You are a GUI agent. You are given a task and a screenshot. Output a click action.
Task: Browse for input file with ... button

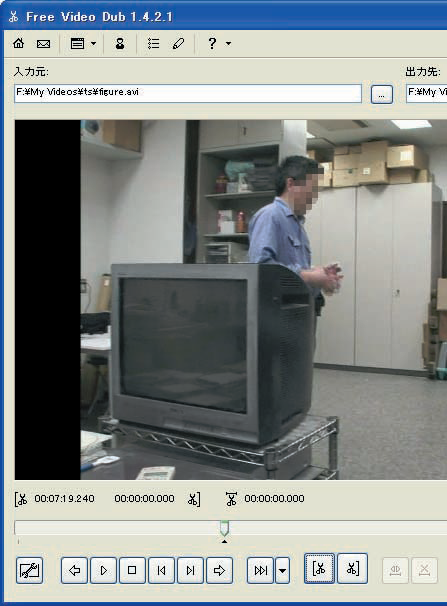click(382, 94)
